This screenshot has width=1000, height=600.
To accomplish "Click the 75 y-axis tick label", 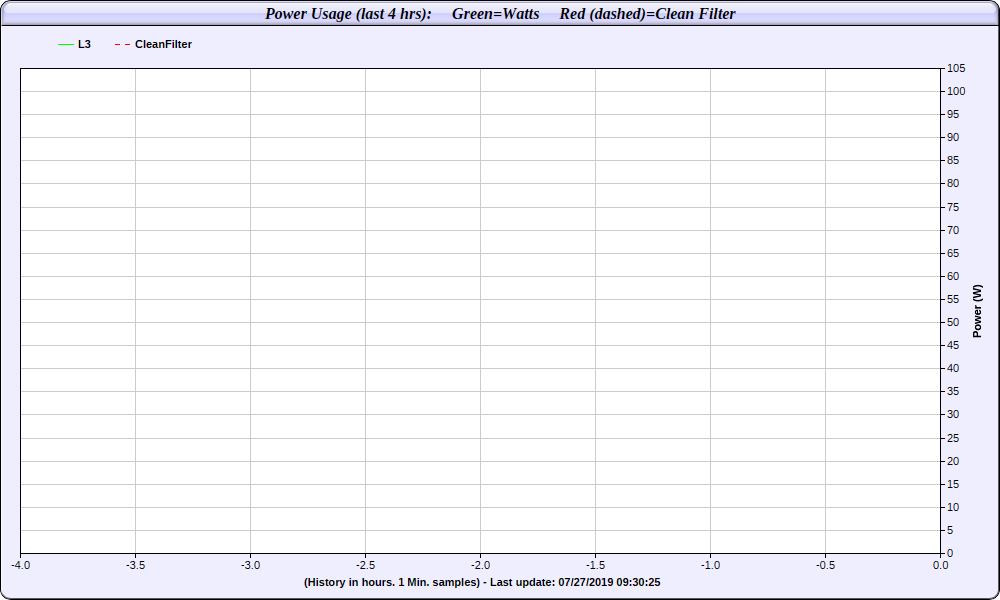I will pyautogui.click(x=953, y=207).
